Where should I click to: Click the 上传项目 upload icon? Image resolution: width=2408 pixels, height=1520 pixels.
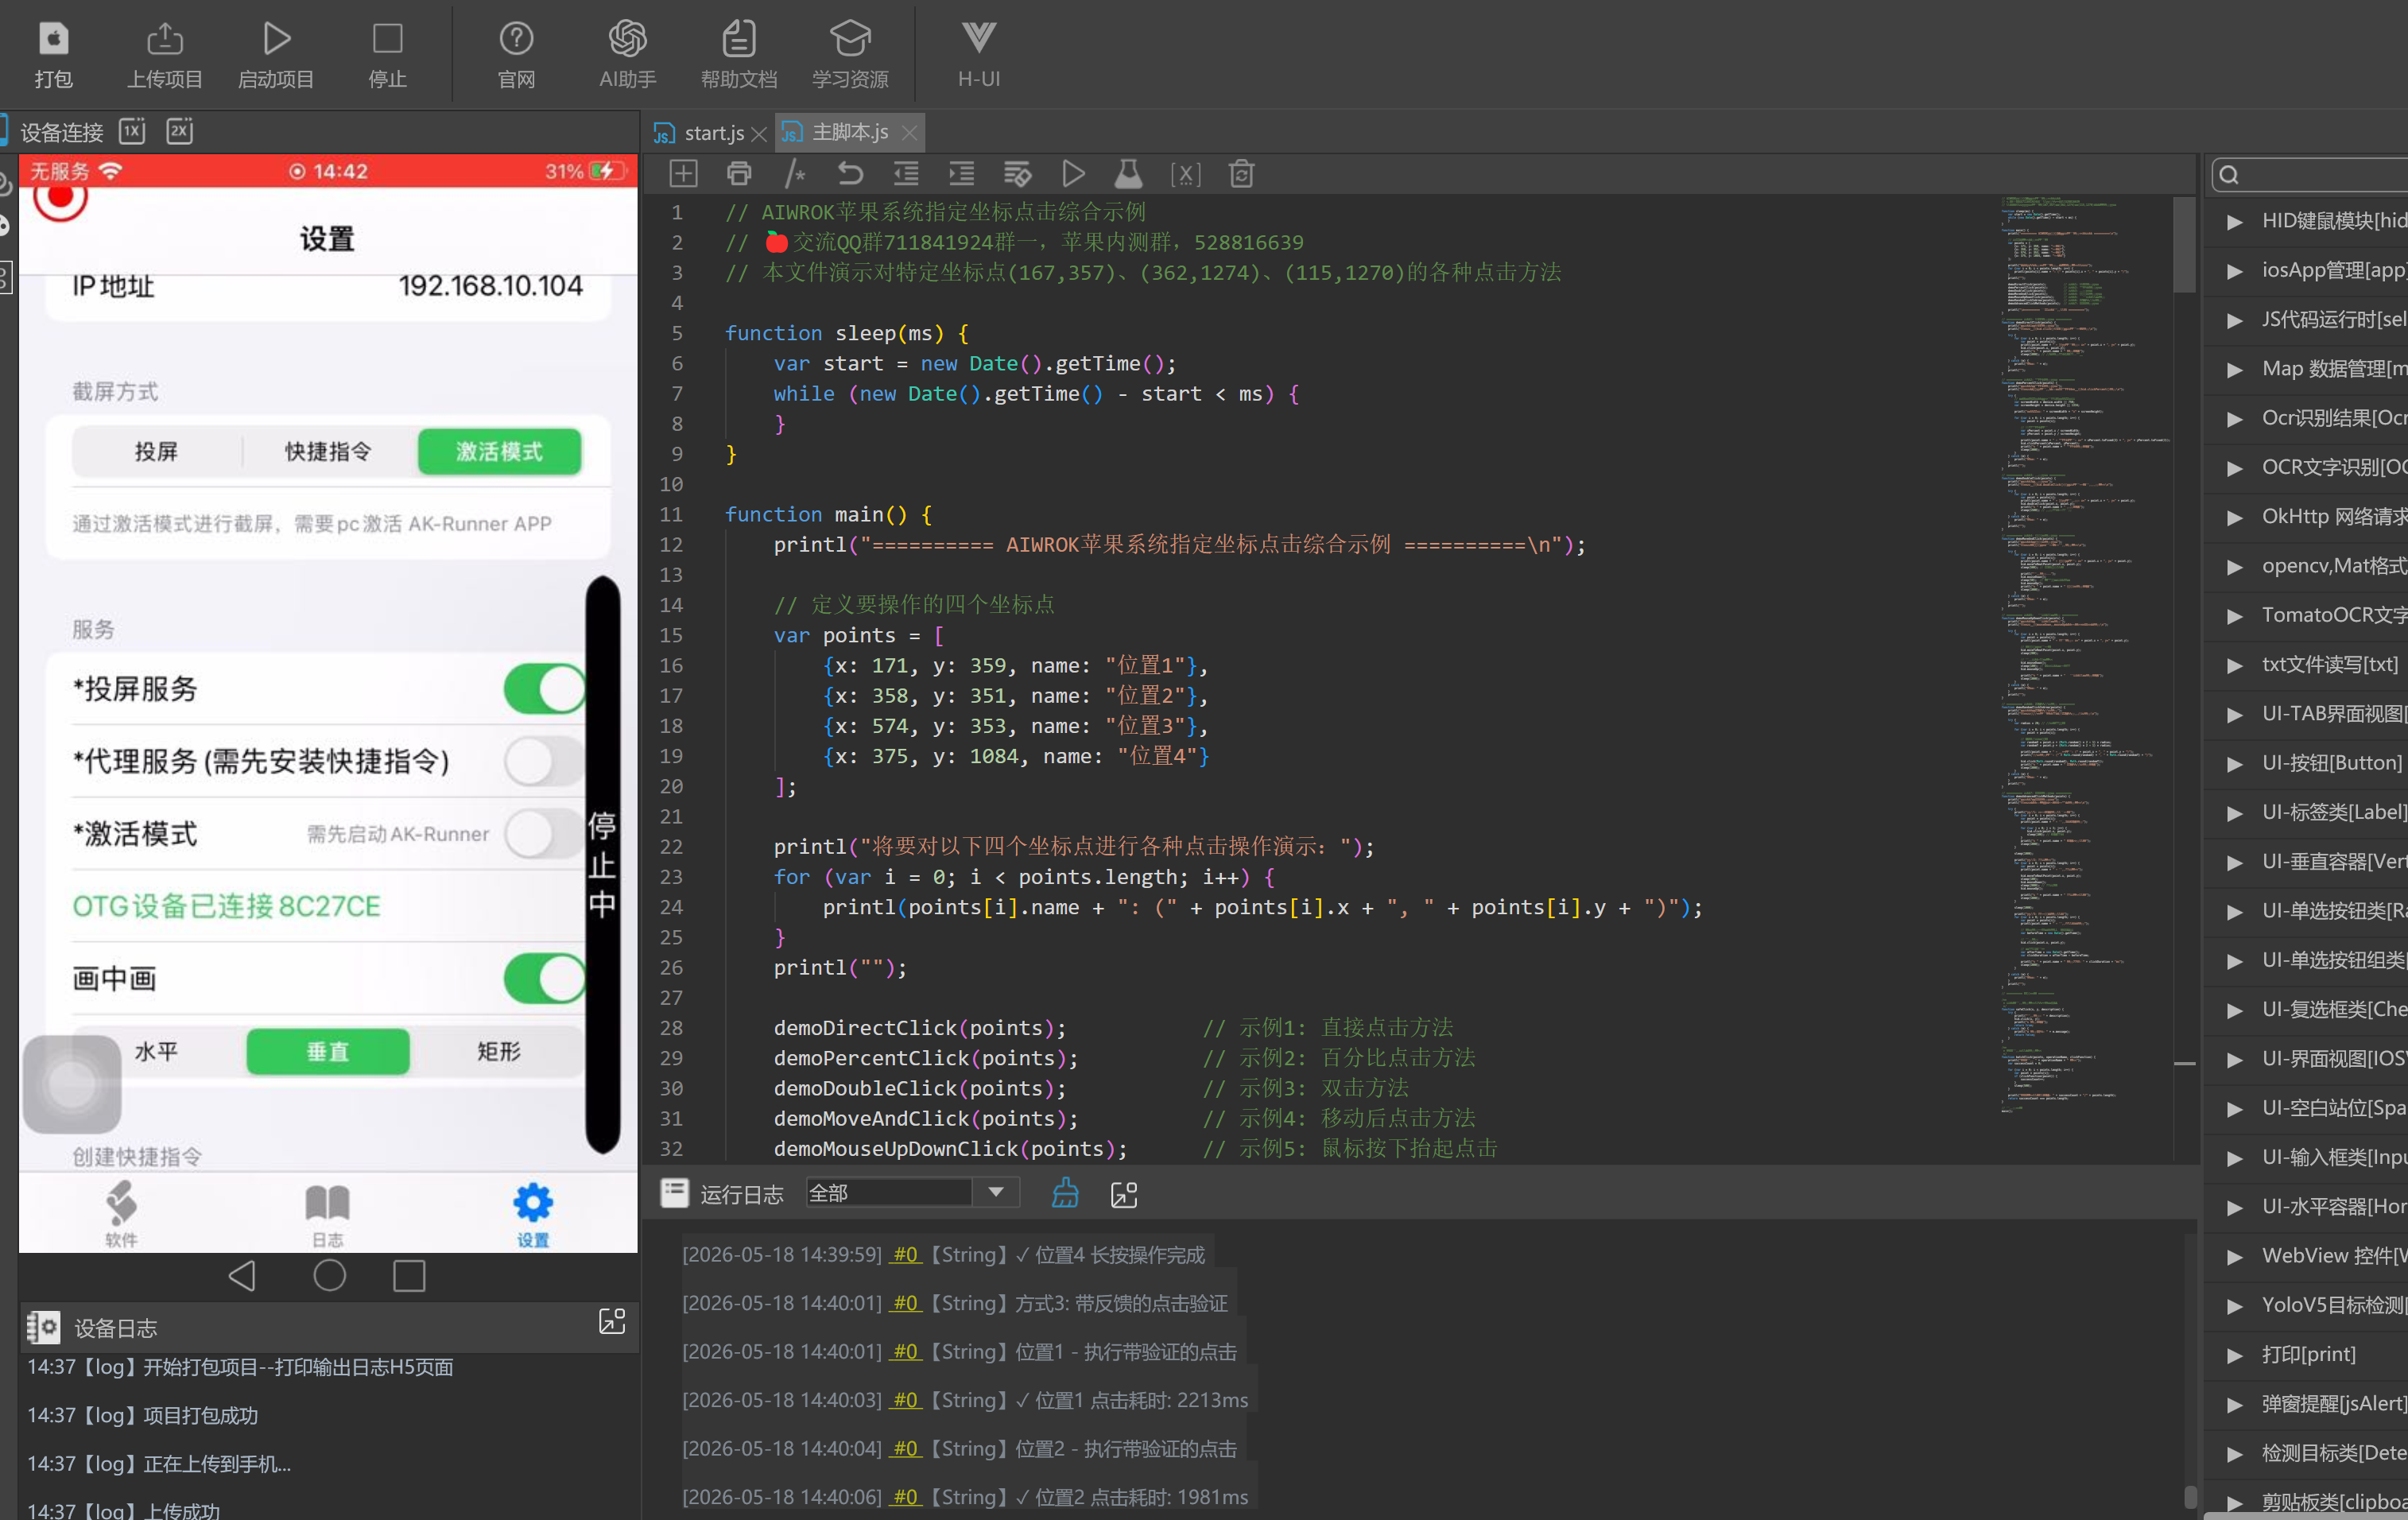[164, 55]
